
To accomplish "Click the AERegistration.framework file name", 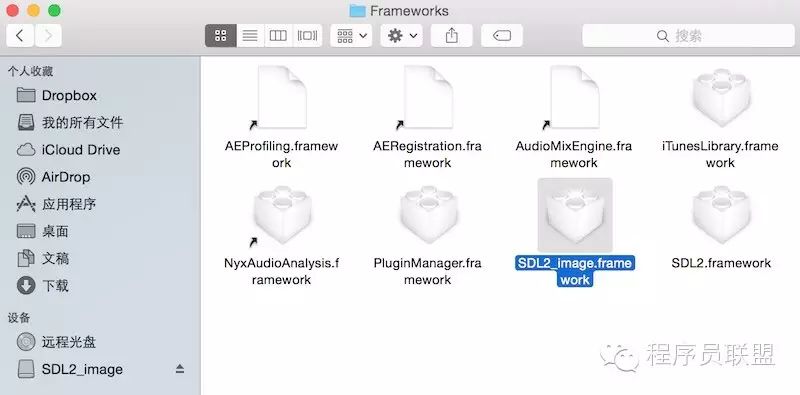I will pyautogui.click(x=428, y=154).
